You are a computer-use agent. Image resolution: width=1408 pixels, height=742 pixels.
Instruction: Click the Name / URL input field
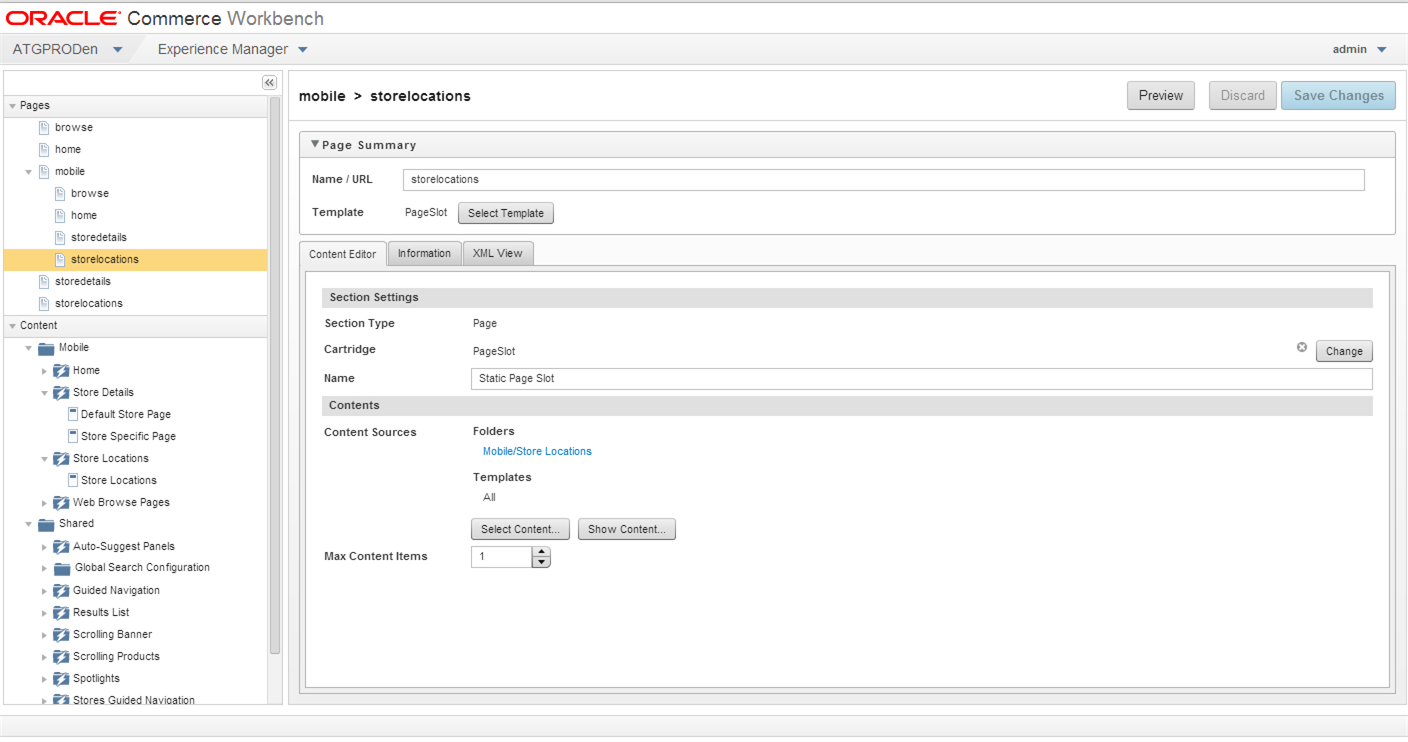click(884, 179)
